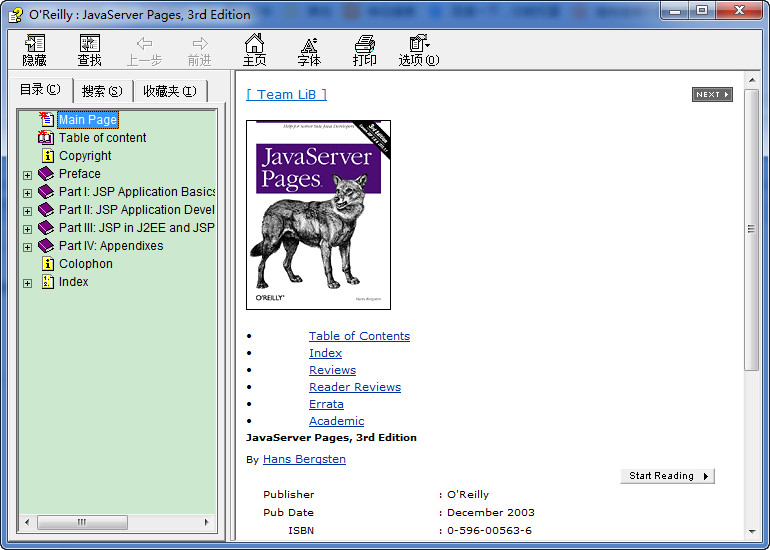Click the Colophon info page icon
Viewport: 770px width, 550px height.
click(x=48, y=264)
